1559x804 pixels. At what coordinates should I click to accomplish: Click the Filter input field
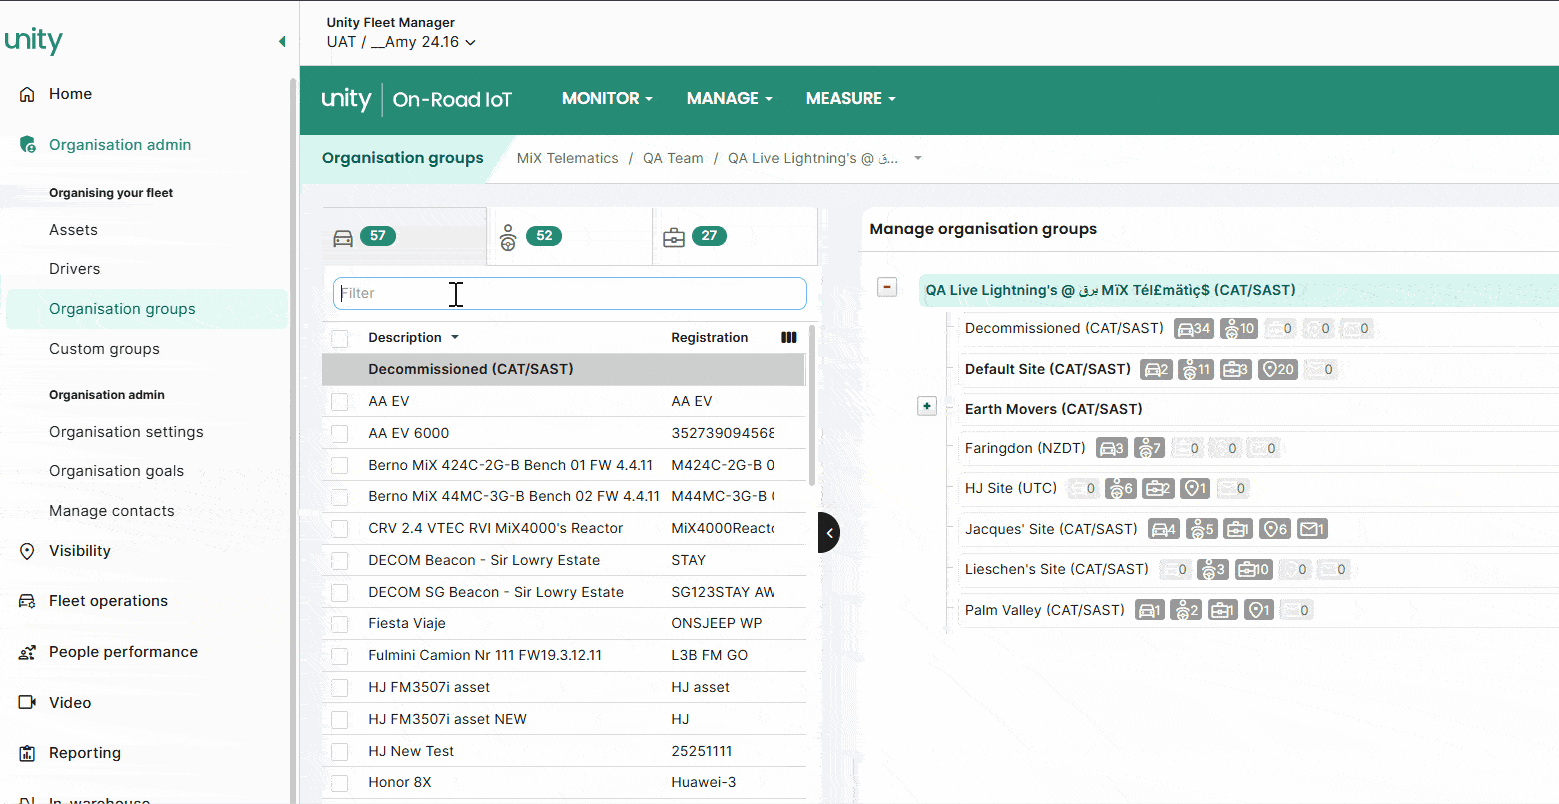pyautogui.click(x=570, y=294)
